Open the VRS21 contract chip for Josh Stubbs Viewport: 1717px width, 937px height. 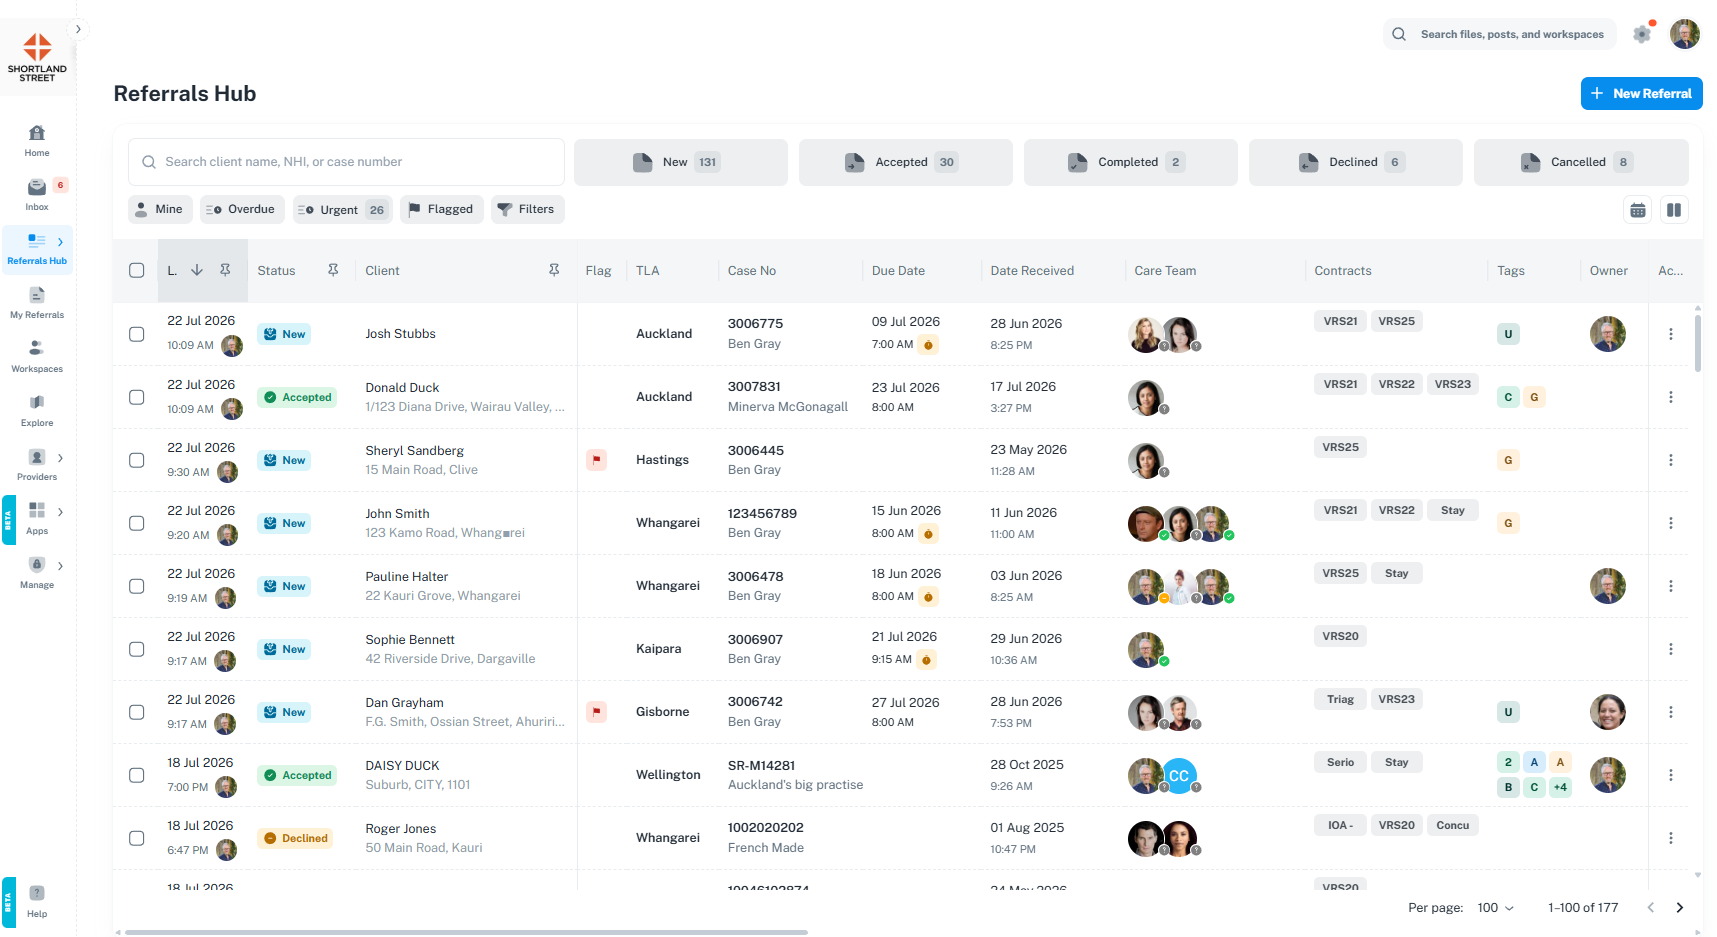[x=1340, y=321]
